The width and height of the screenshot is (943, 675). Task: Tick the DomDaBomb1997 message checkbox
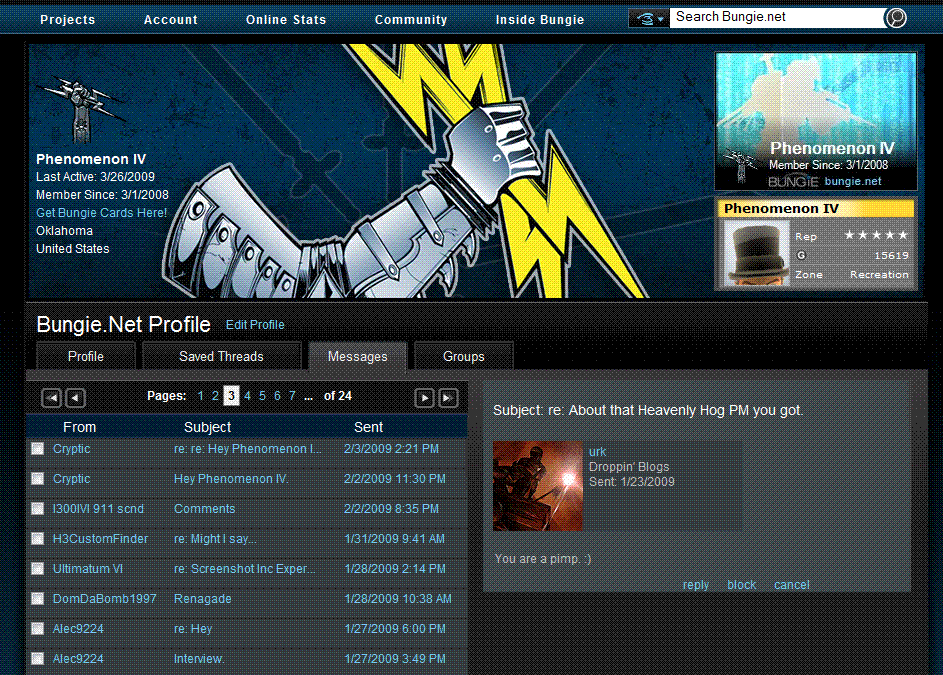37,599
